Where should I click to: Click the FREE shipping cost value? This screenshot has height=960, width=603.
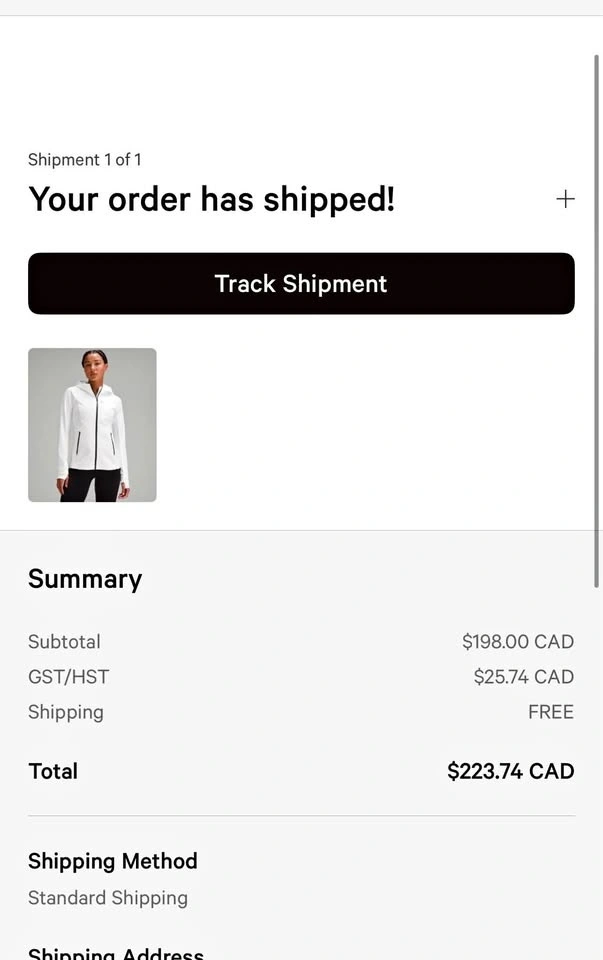point(550,712)
